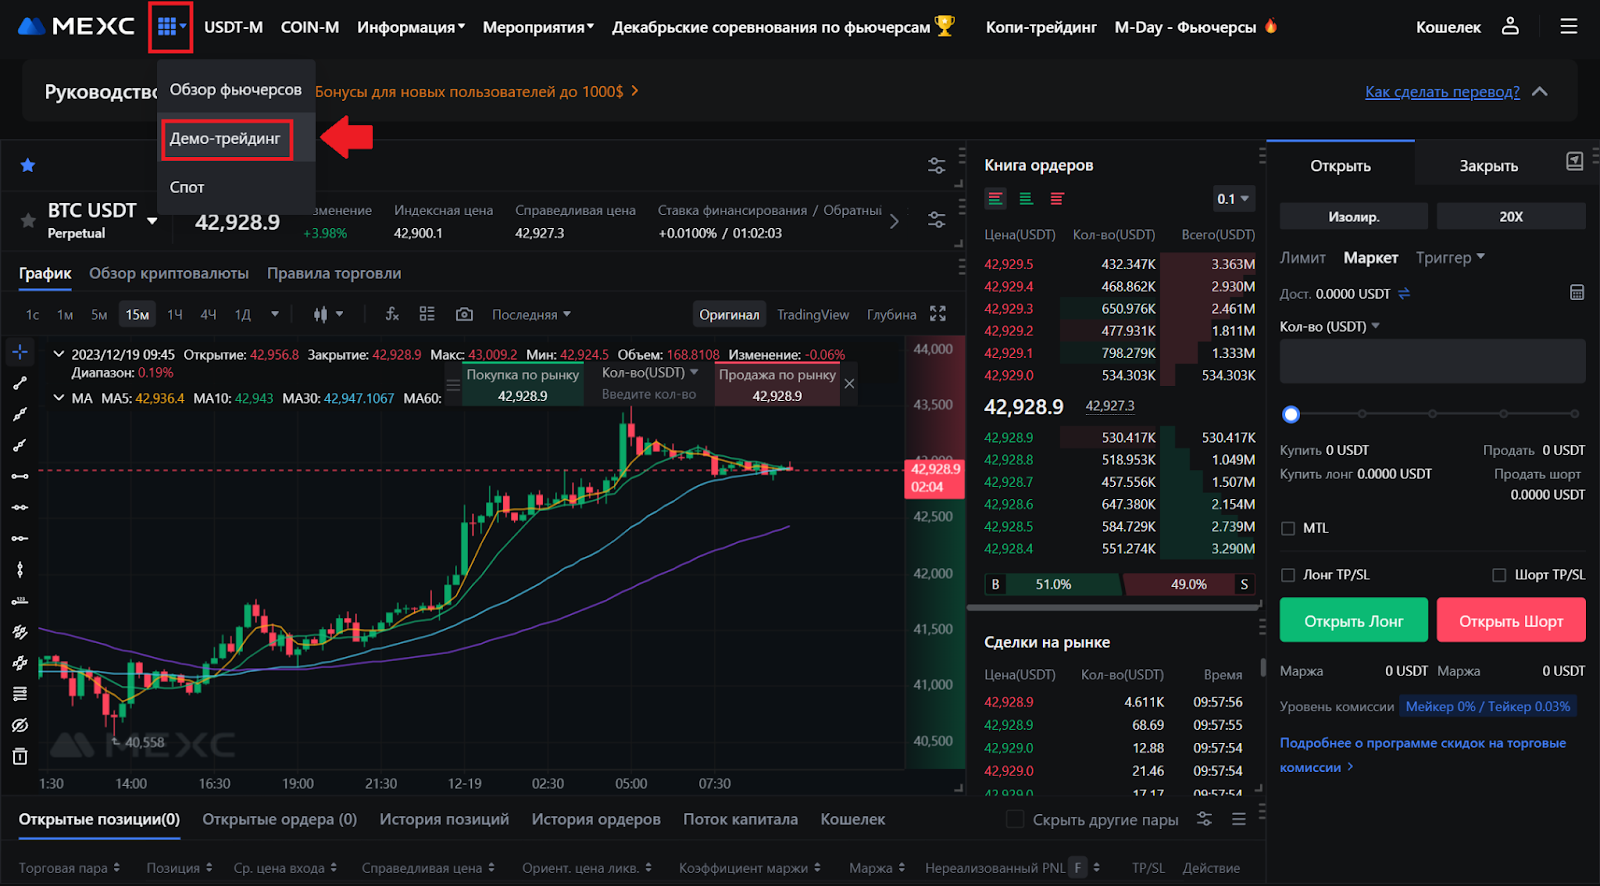Adjust leverage with 20X button
The image size is (1600, 886).
[1511, 216]
